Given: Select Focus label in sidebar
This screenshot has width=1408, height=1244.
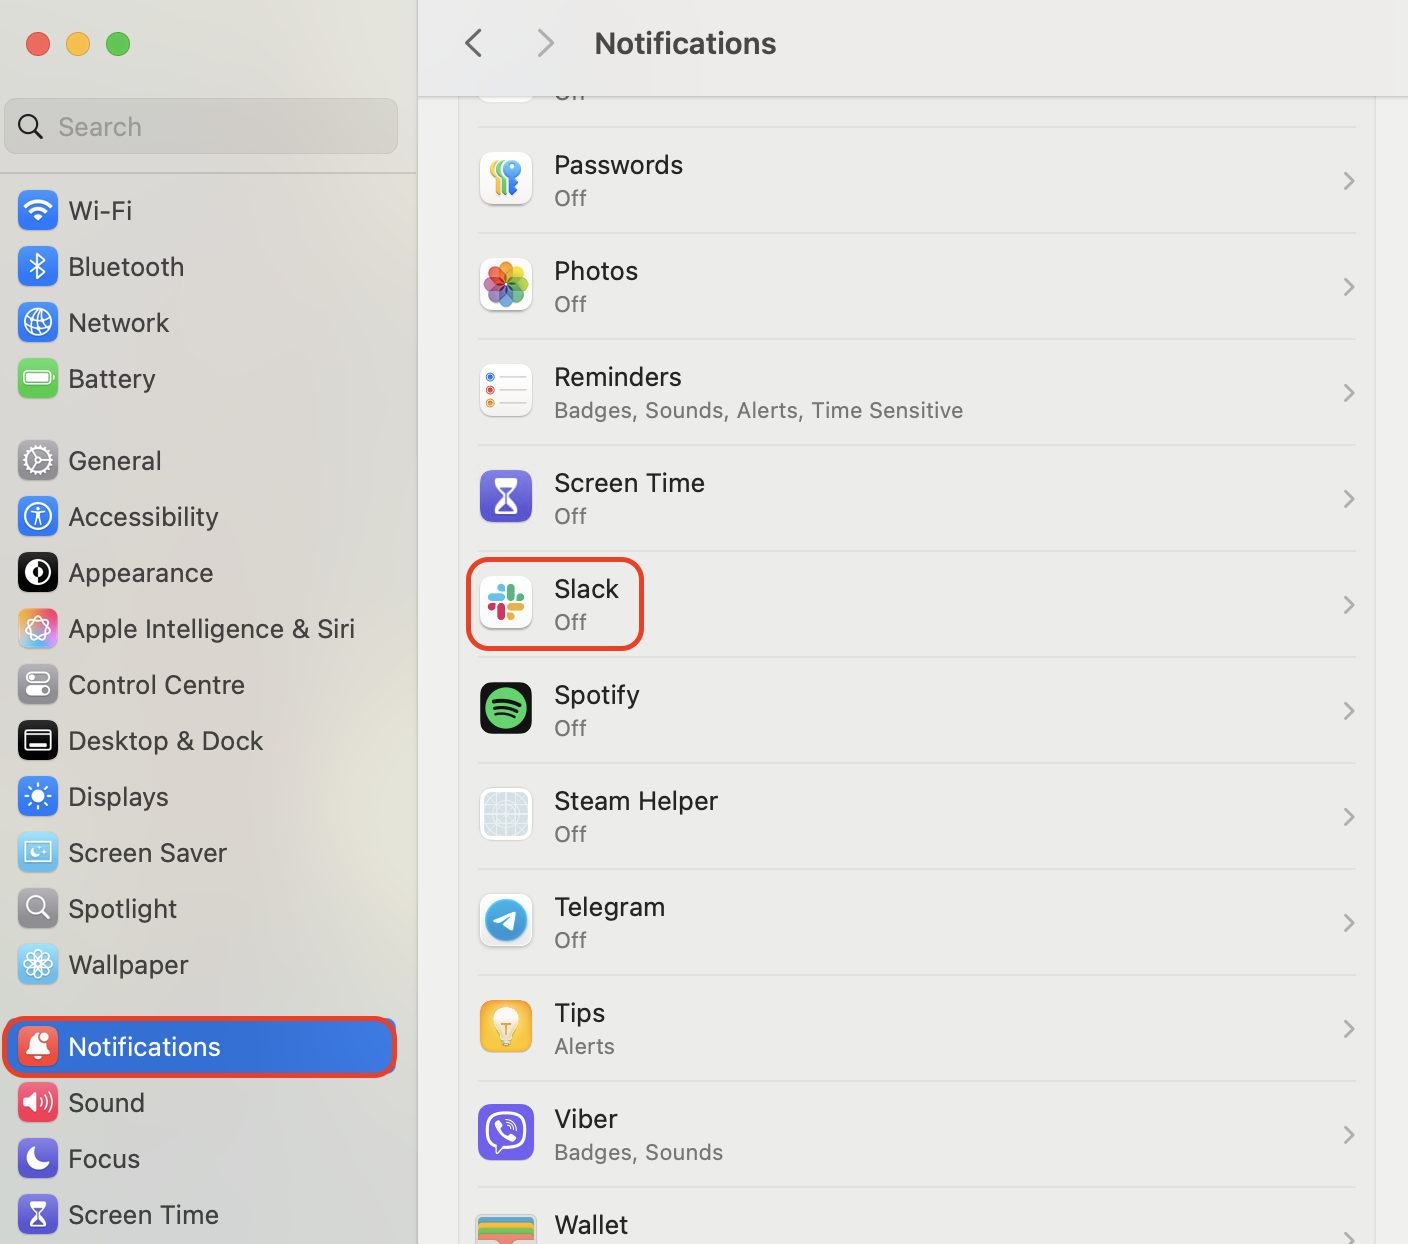Looking at the screenshot, I should pos(104,1159).
